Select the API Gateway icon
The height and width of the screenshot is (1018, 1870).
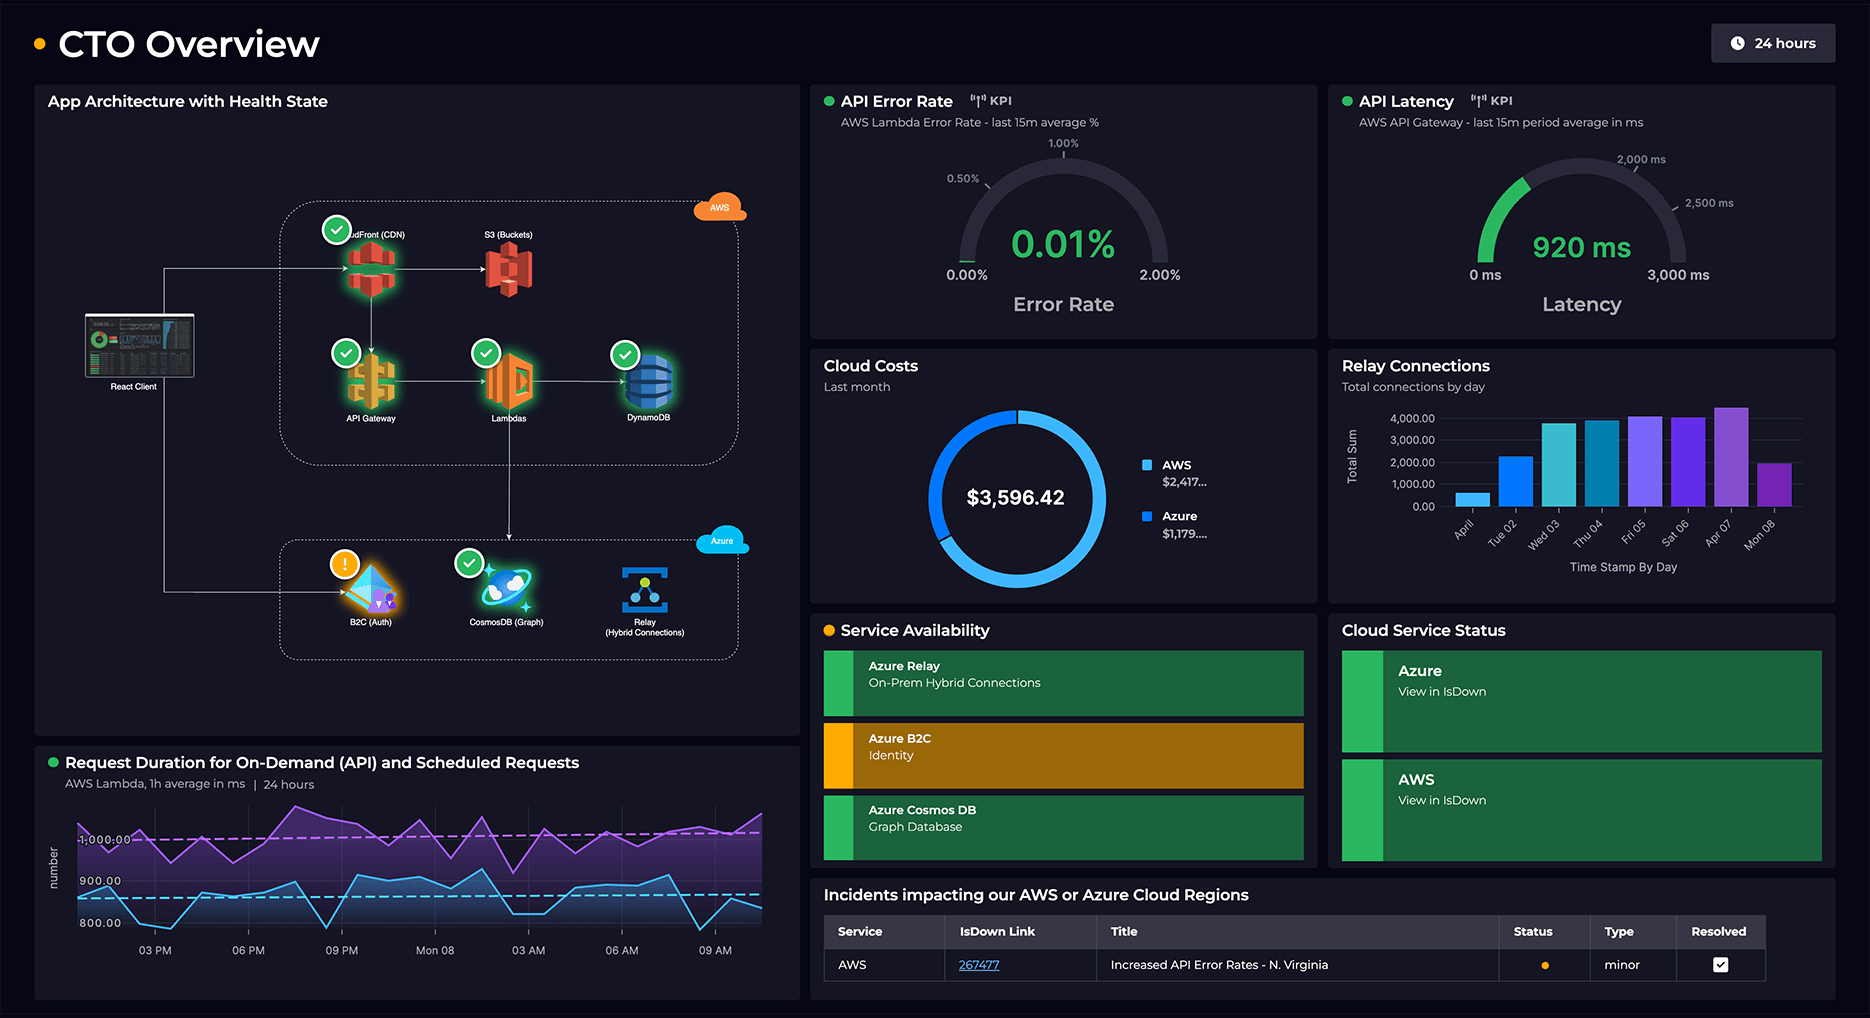371,382
